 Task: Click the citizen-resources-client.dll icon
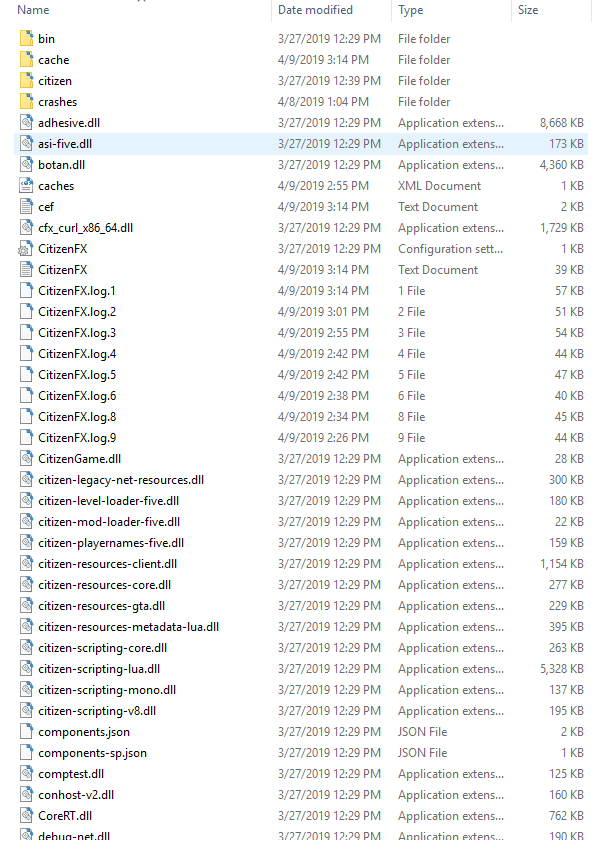pos(26,564)
